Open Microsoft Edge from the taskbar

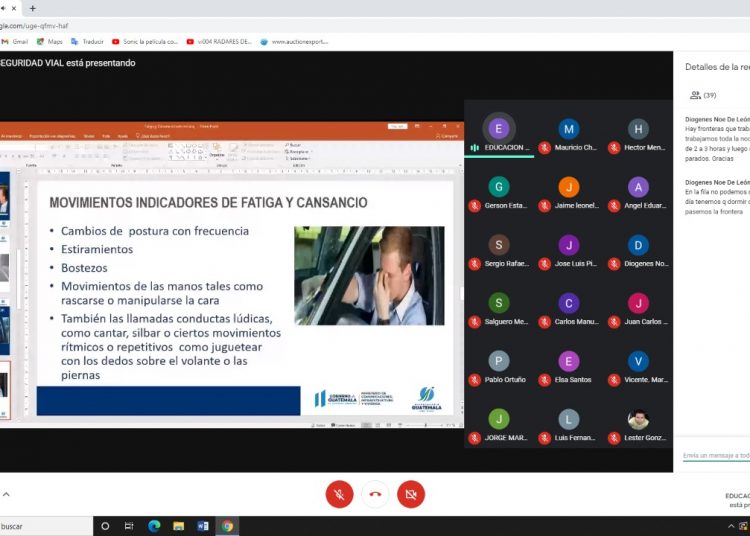tap(154, 526)
